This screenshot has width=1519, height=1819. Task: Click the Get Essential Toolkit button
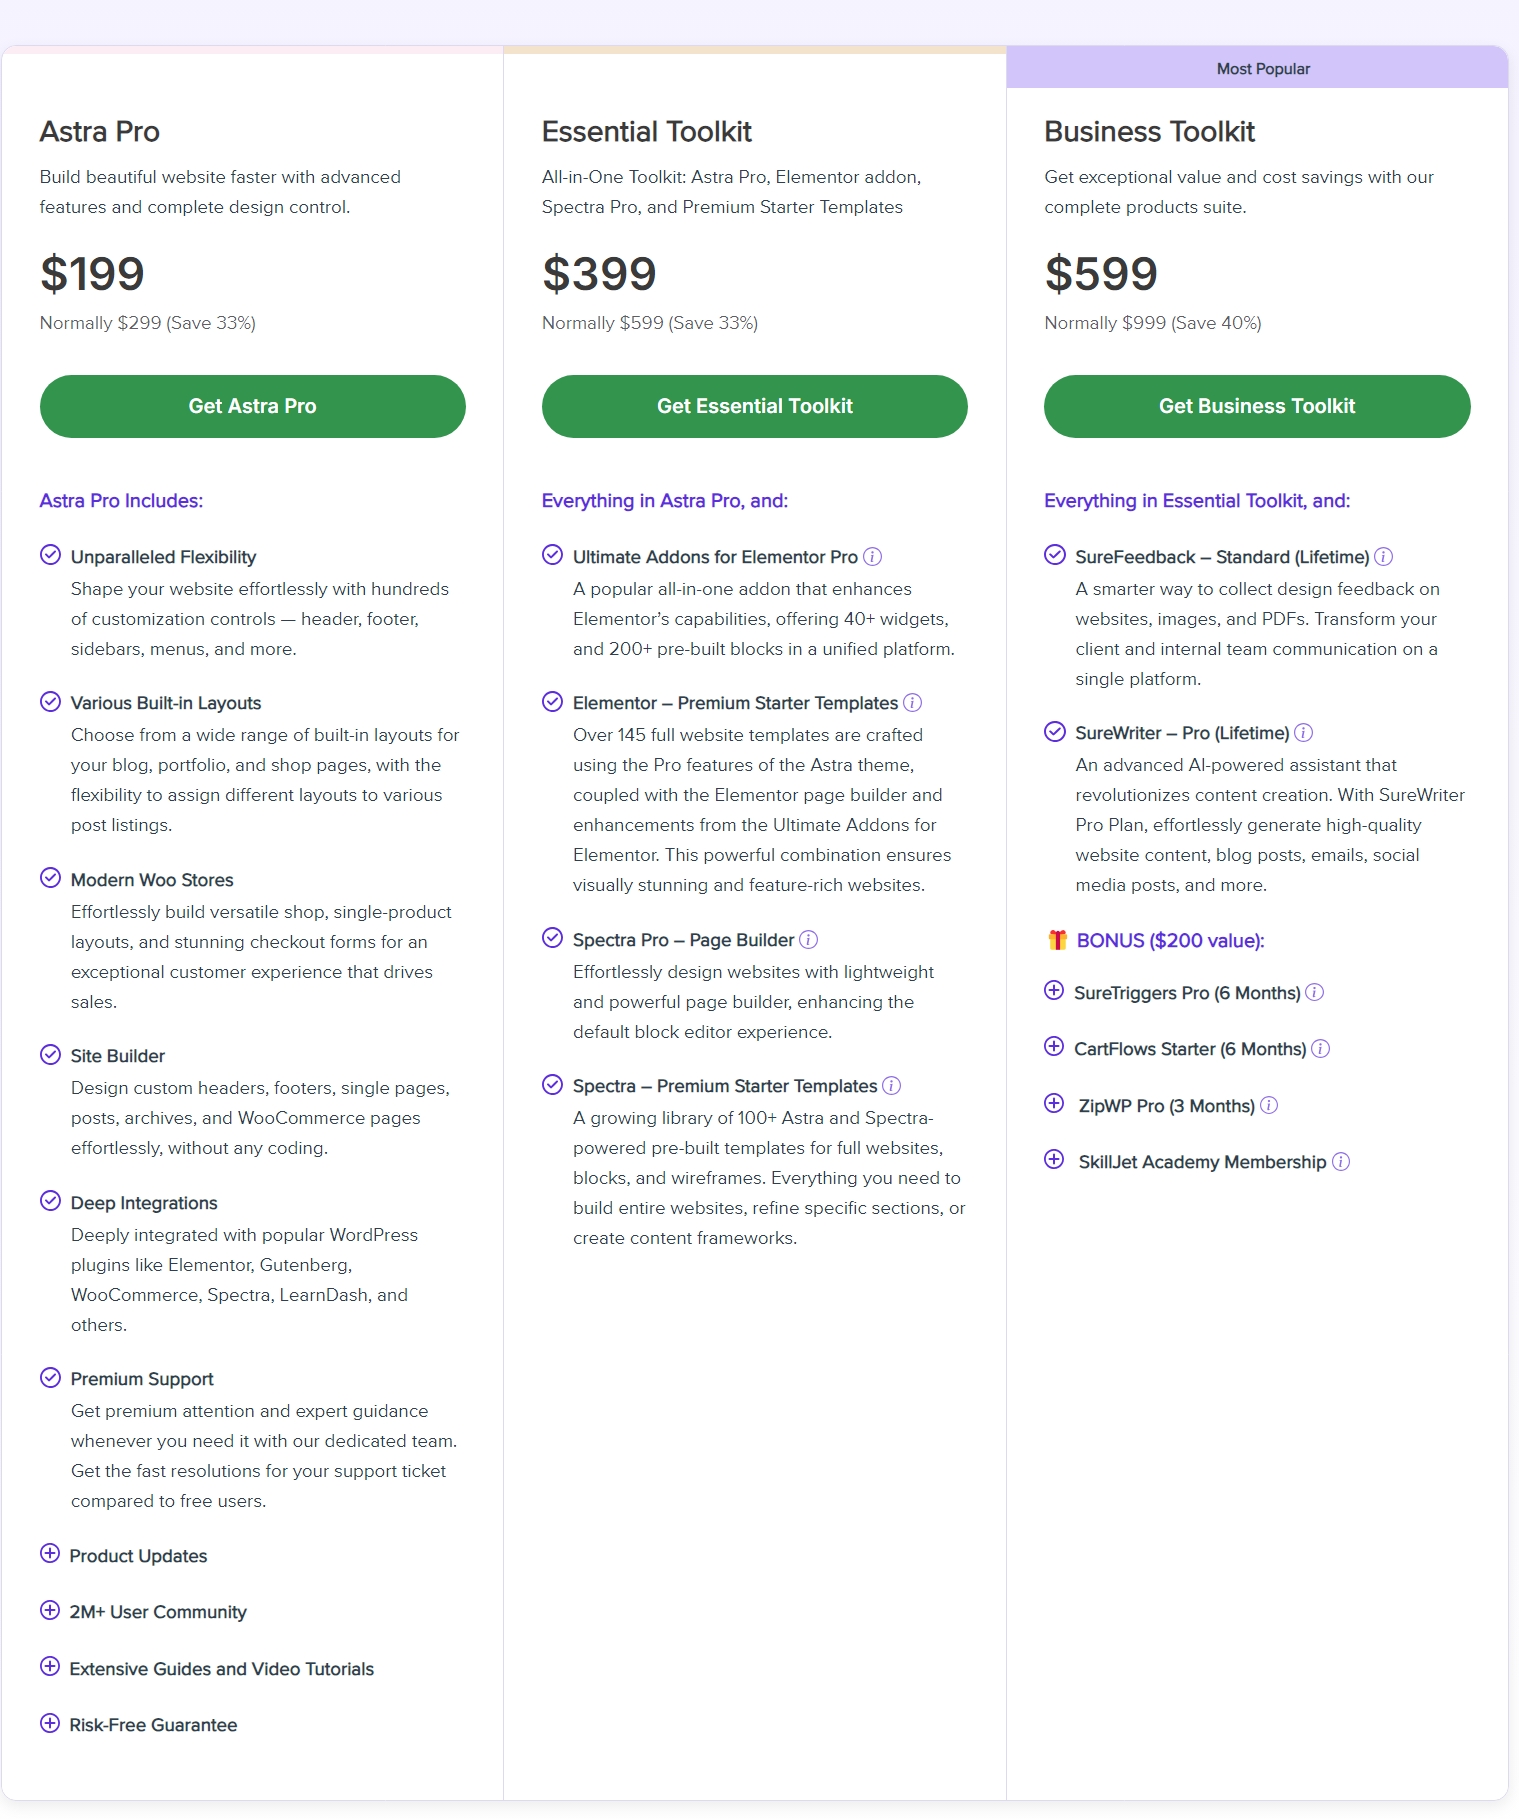point(755,406)
